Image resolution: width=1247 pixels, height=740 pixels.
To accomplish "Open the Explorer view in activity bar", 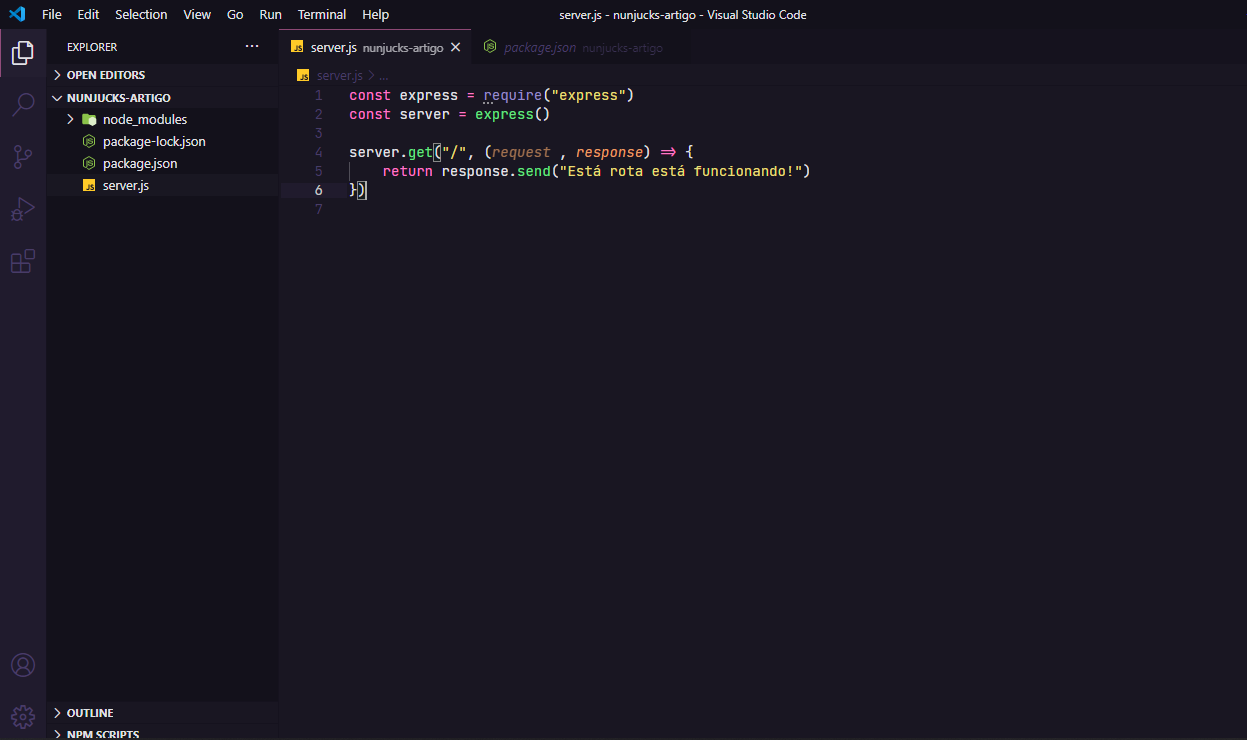I will click(23, 52).
